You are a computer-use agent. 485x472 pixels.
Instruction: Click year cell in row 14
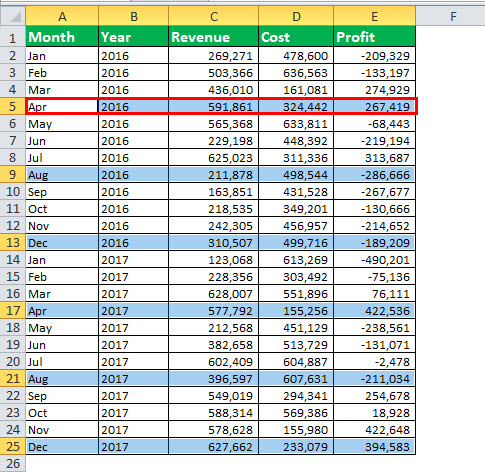[134, 260]
